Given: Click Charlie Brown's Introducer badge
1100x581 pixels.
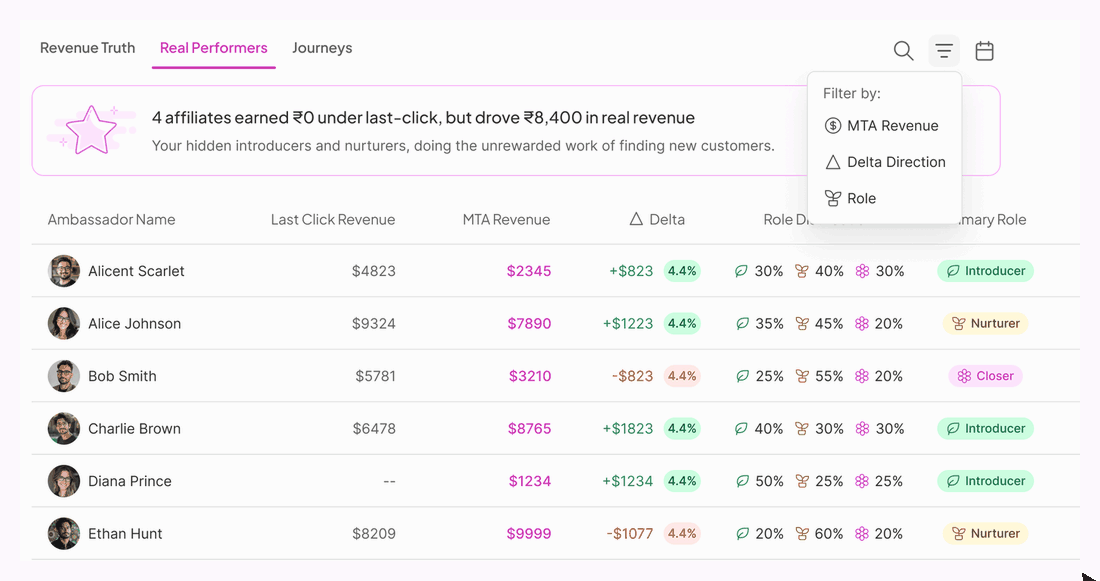Looking at the screenshot, I should coord(985,429).
